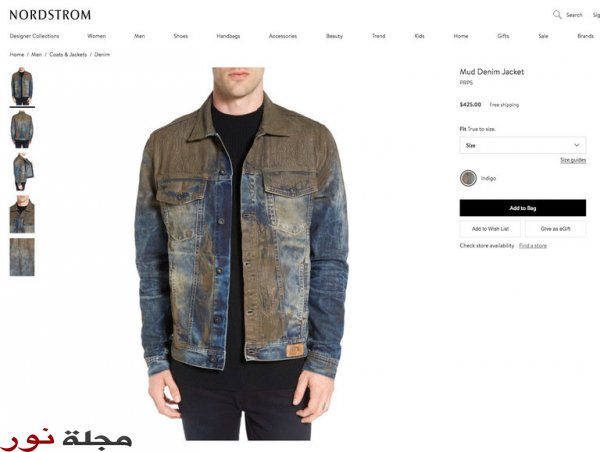The height and width of the screenshot is (452, 600).
Task: Select the second back-view jacket thumbnail
Action: [22, 129]
